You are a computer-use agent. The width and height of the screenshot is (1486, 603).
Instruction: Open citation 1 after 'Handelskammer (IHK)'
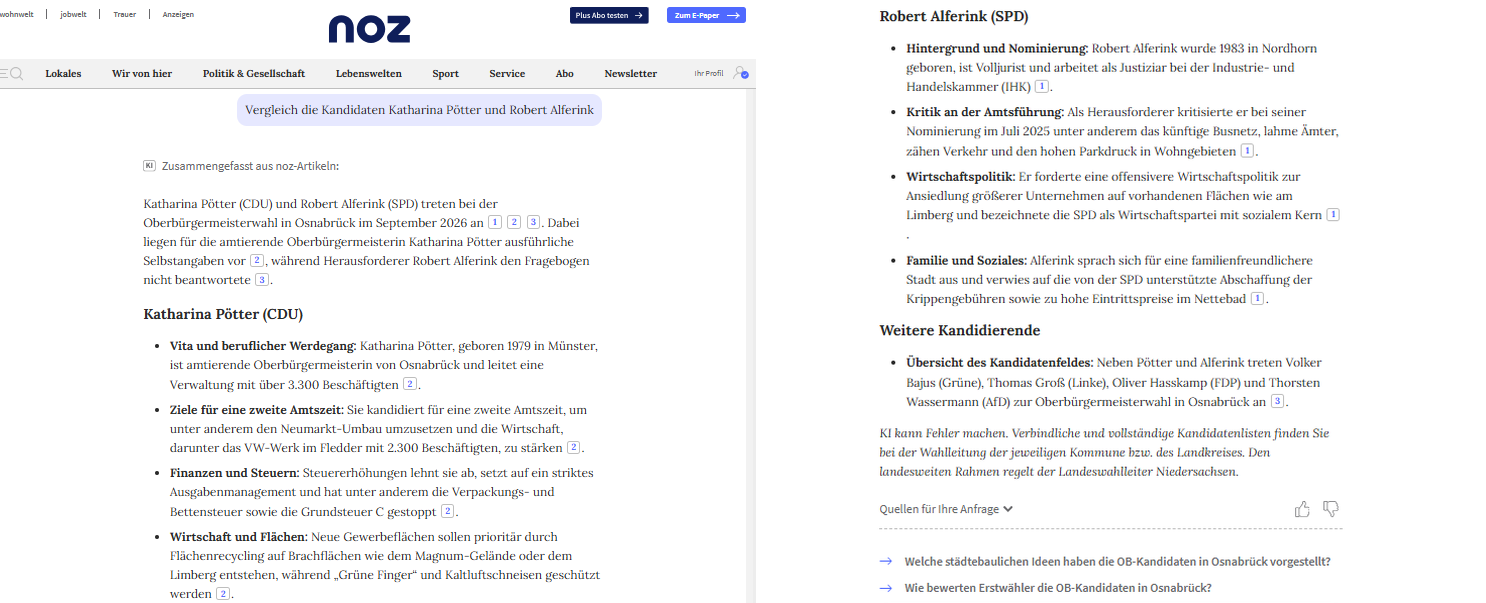click(x=1042, y=87)
